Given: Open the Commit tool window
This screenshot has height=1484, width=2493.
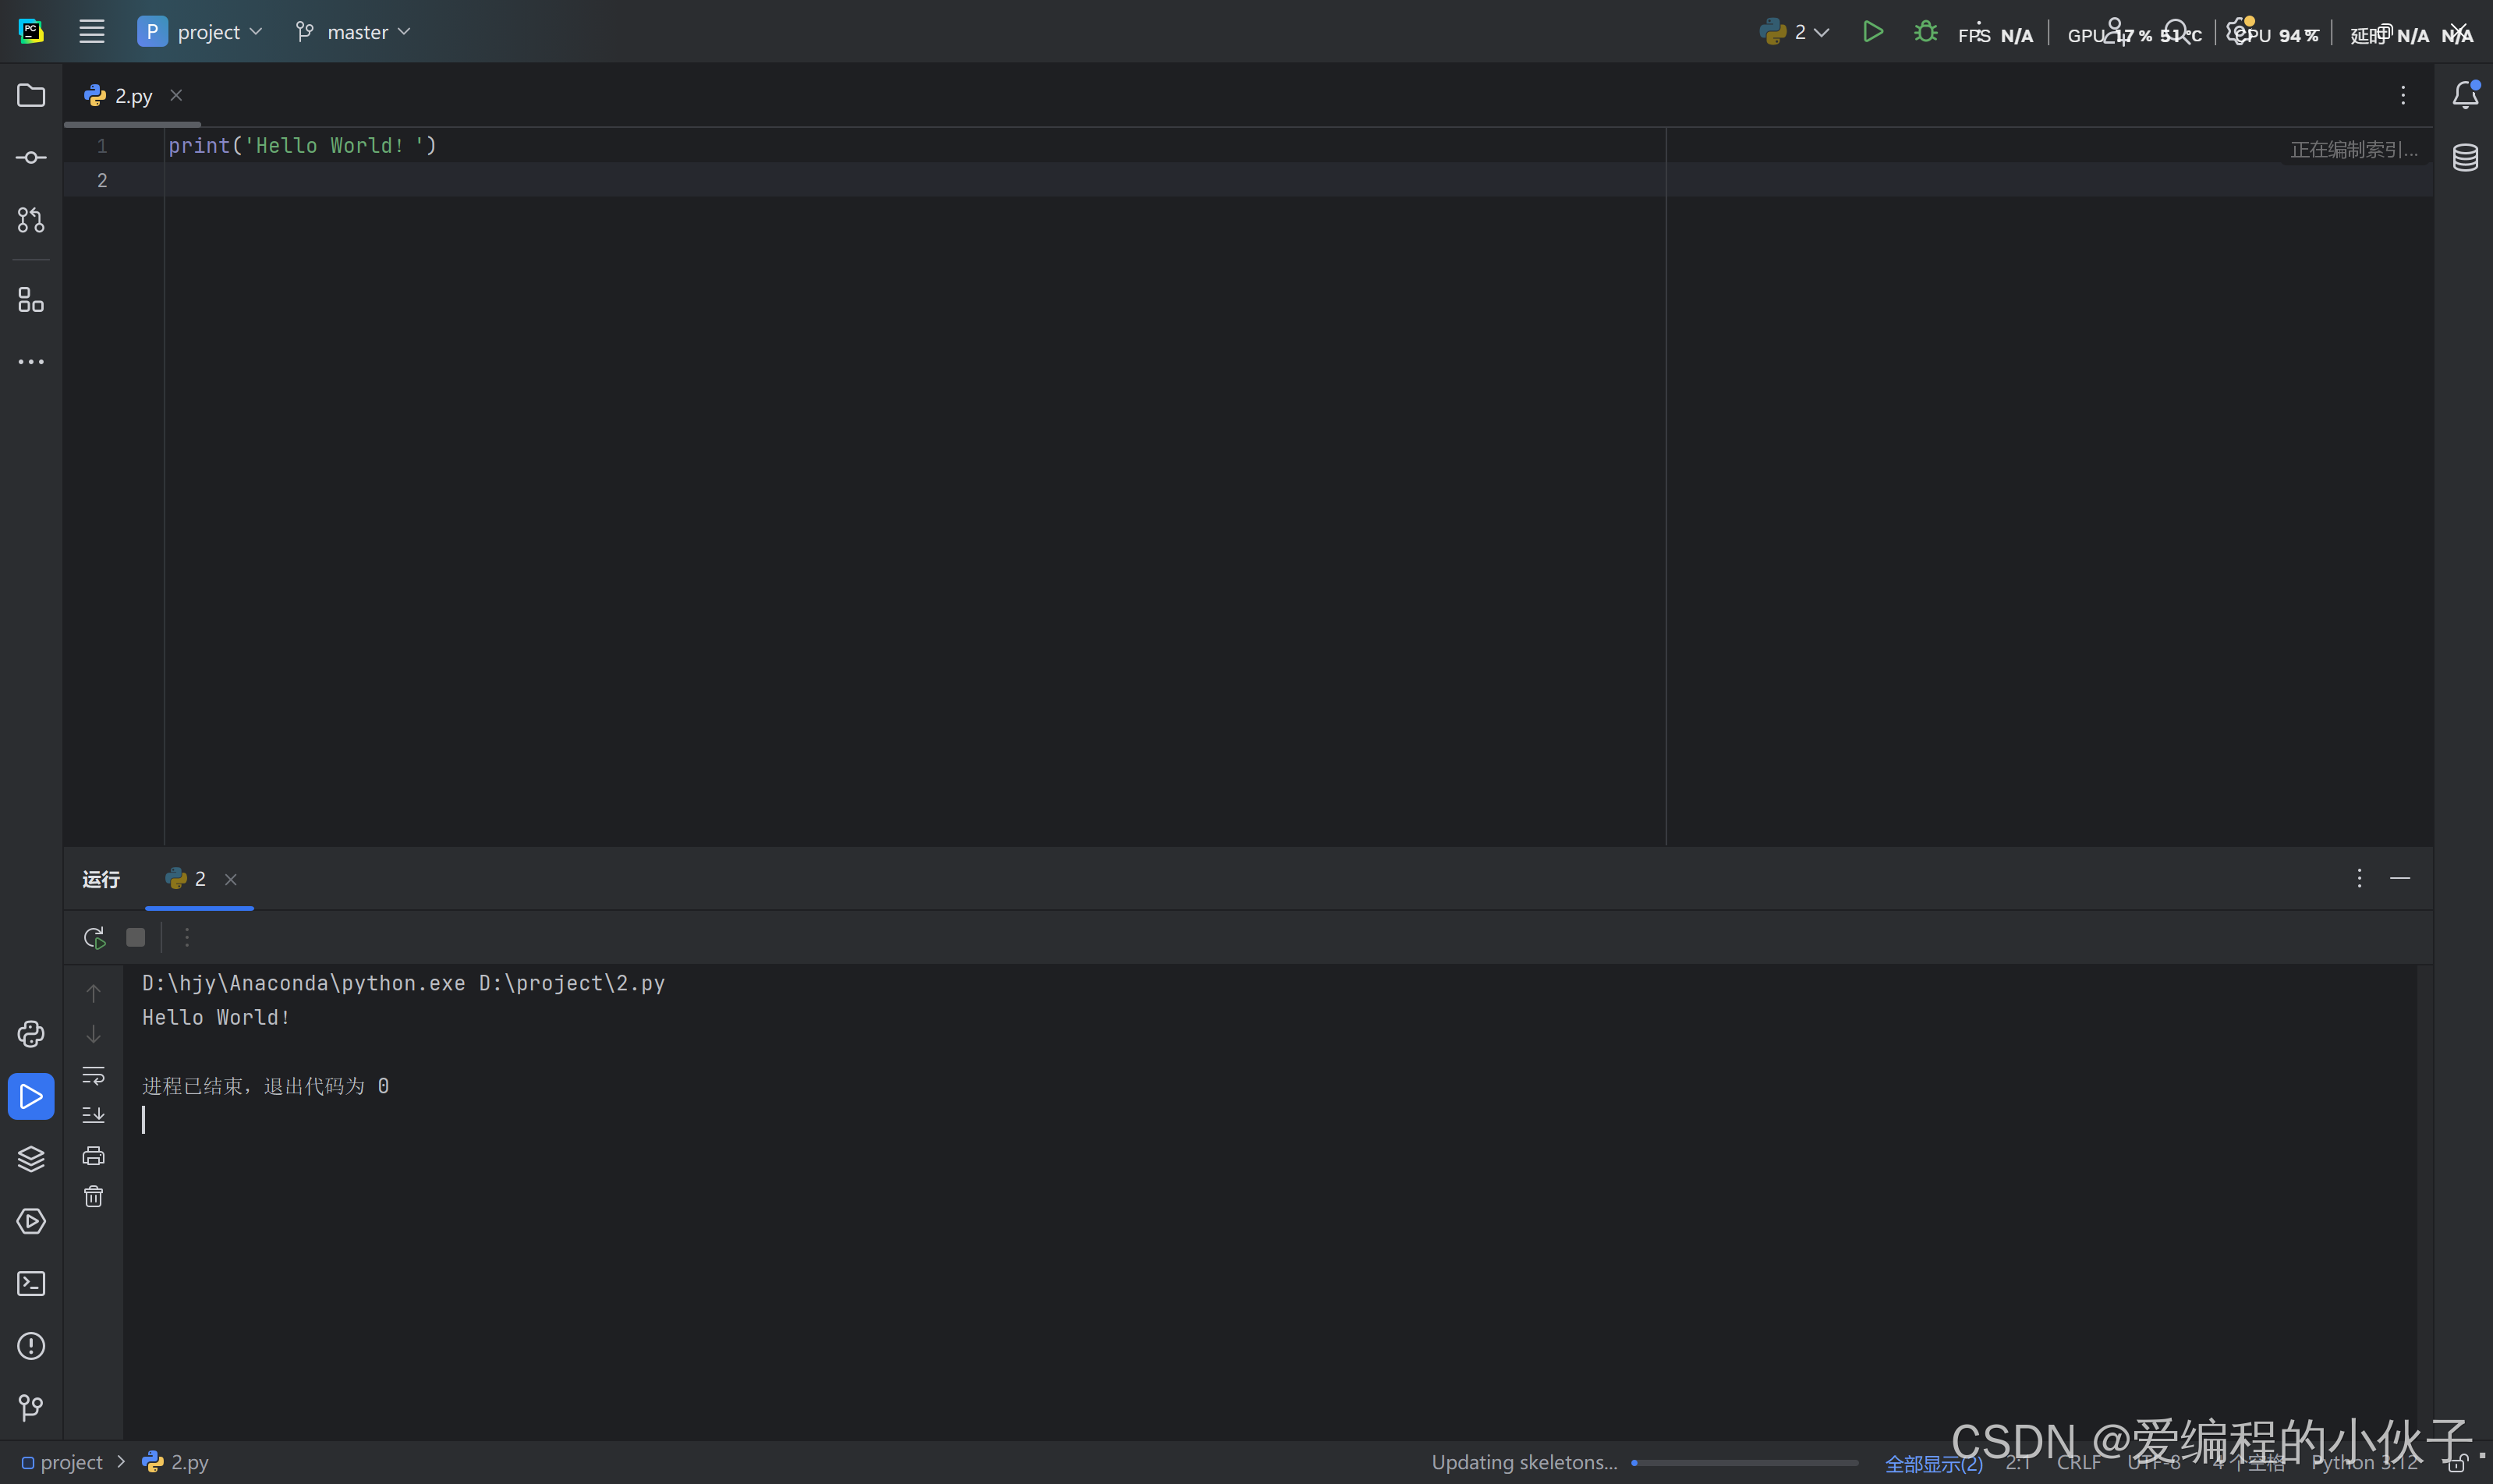Looking at the screenshot, I should (x=31, y=158).
